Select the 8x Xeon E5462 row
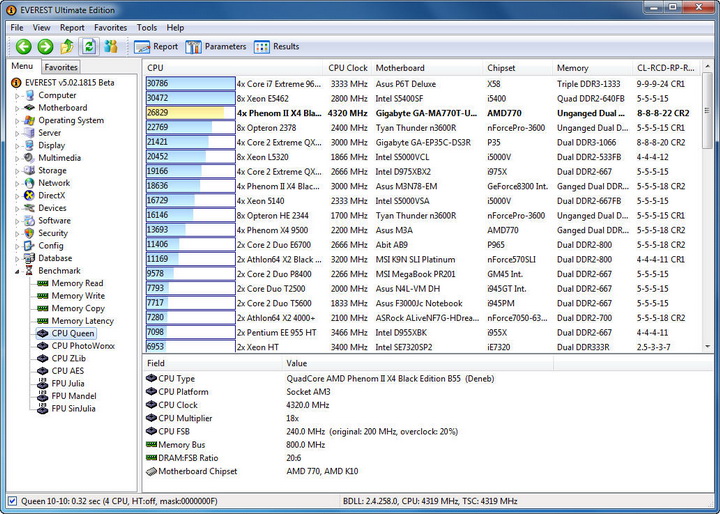Viewport: 720px width, 514px height. (x=422, y=98)
